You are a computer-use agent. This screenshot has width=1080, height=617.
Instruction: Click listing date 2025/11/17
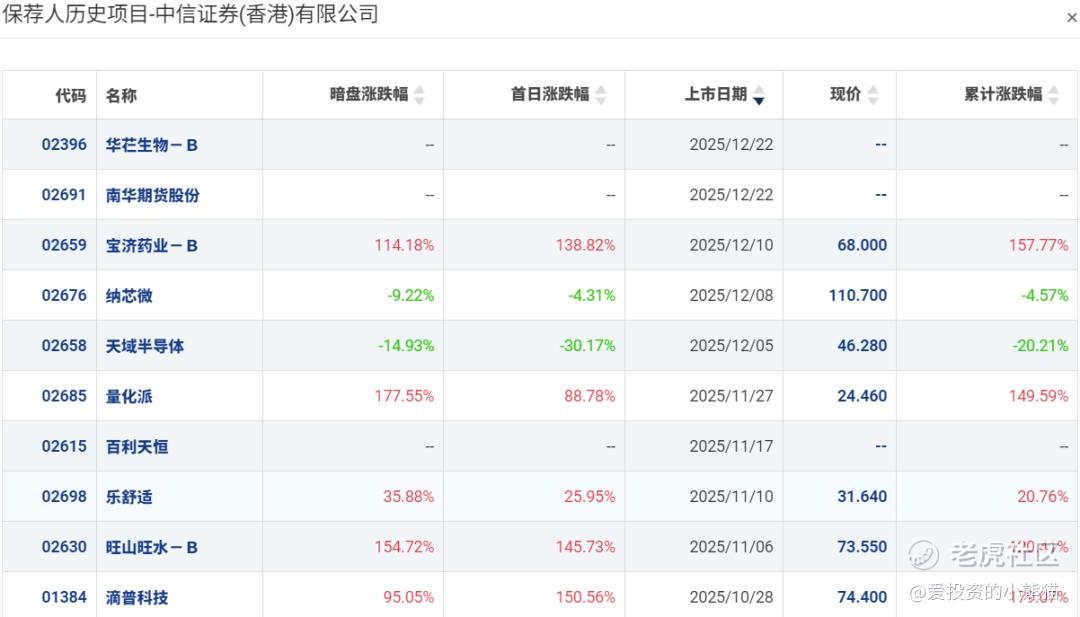[731, 446]
